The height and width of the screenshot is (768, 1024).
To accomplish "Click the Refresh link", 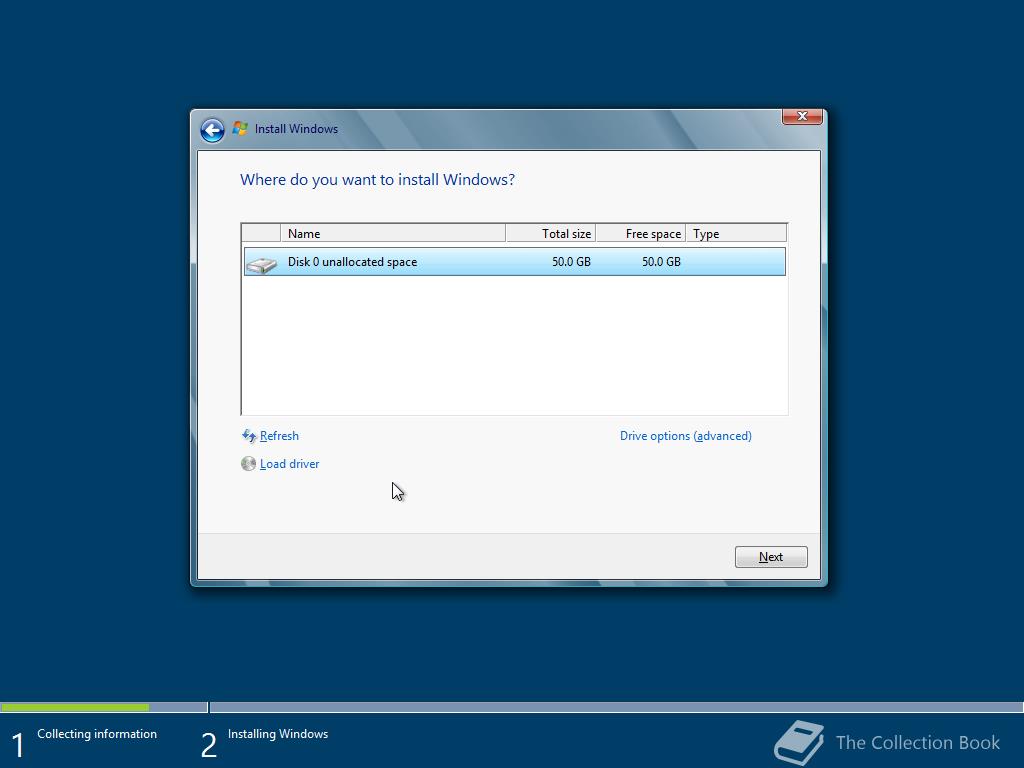I will point(279,436).
